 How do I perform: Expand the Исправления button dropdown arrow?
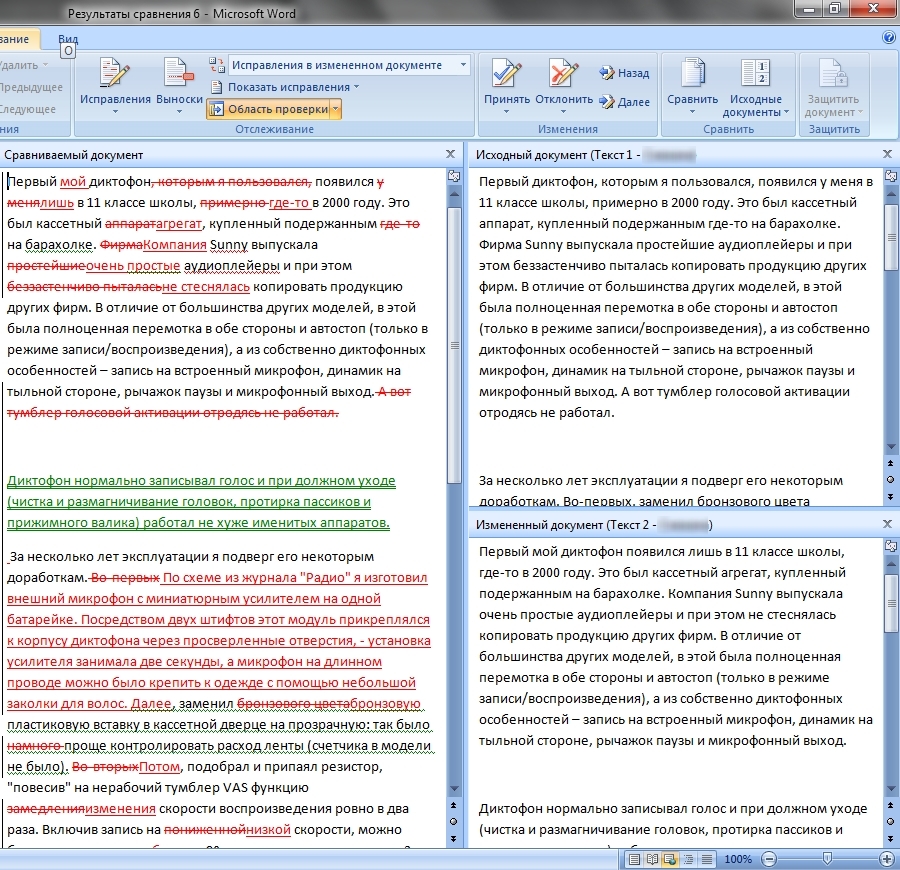click(115, 111)
